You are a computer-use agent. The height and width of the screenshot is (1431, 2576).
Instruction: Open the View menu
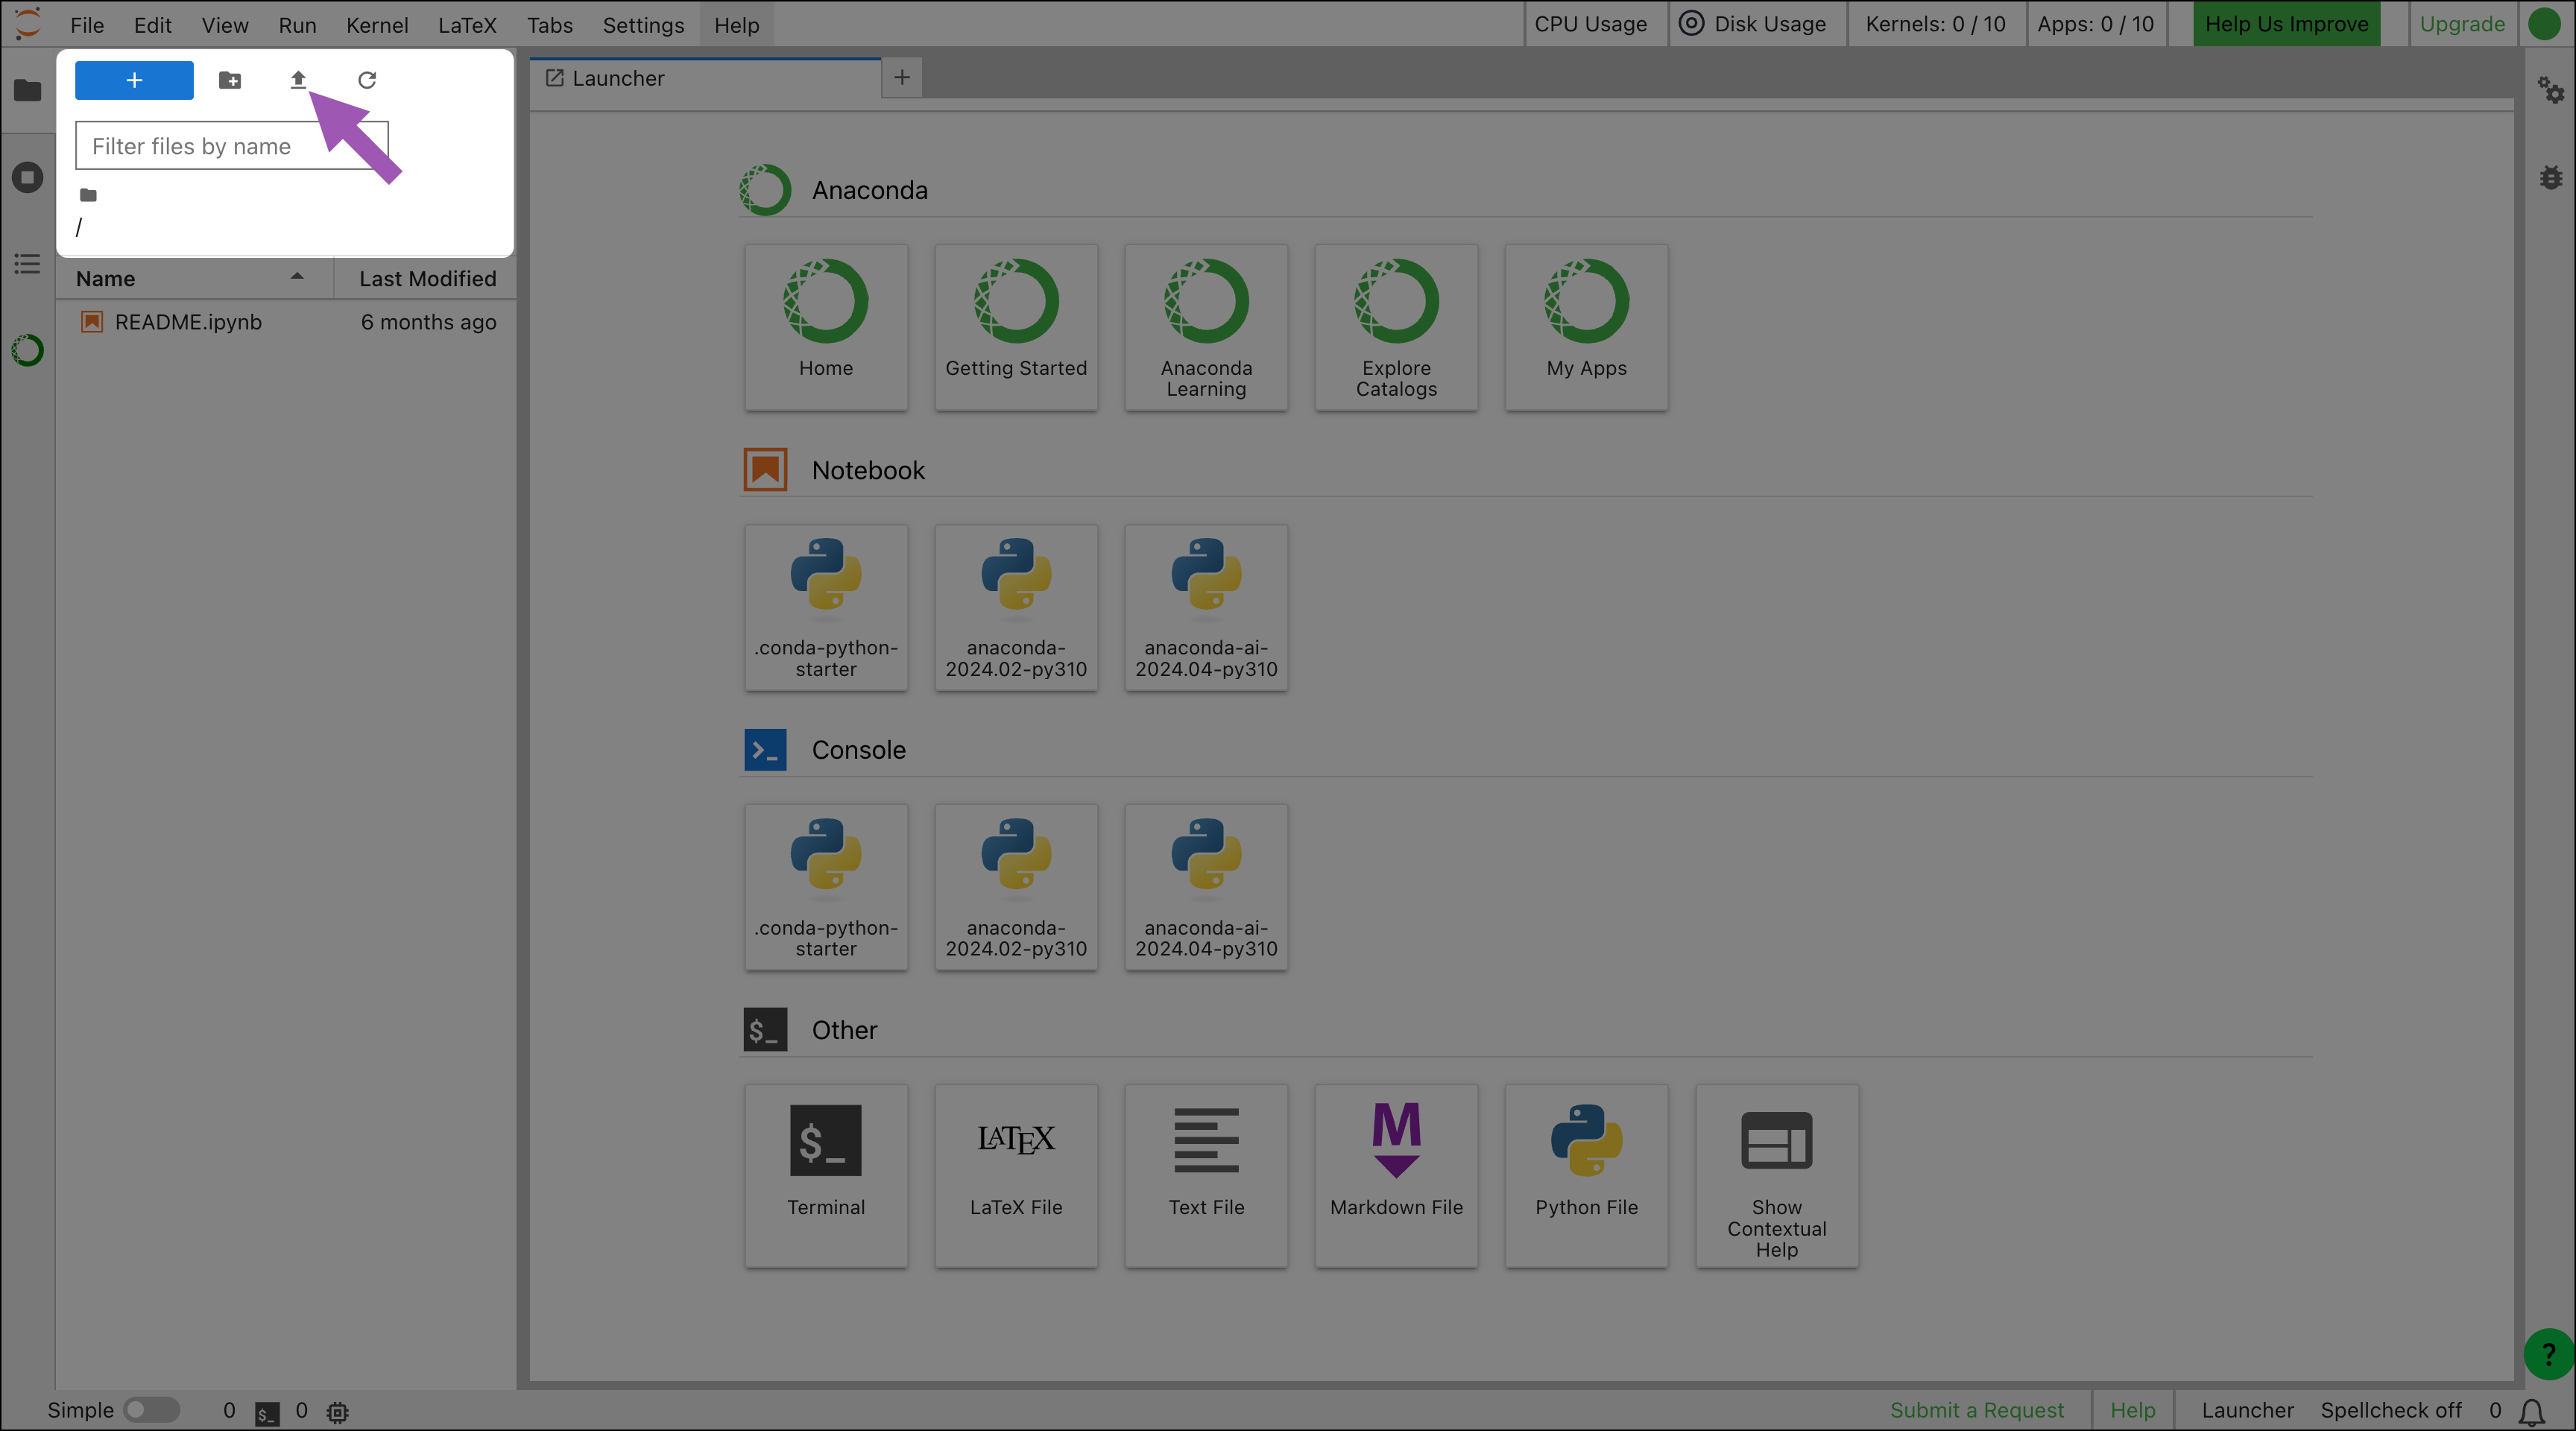pyautogui.click(x=225, y=25)
